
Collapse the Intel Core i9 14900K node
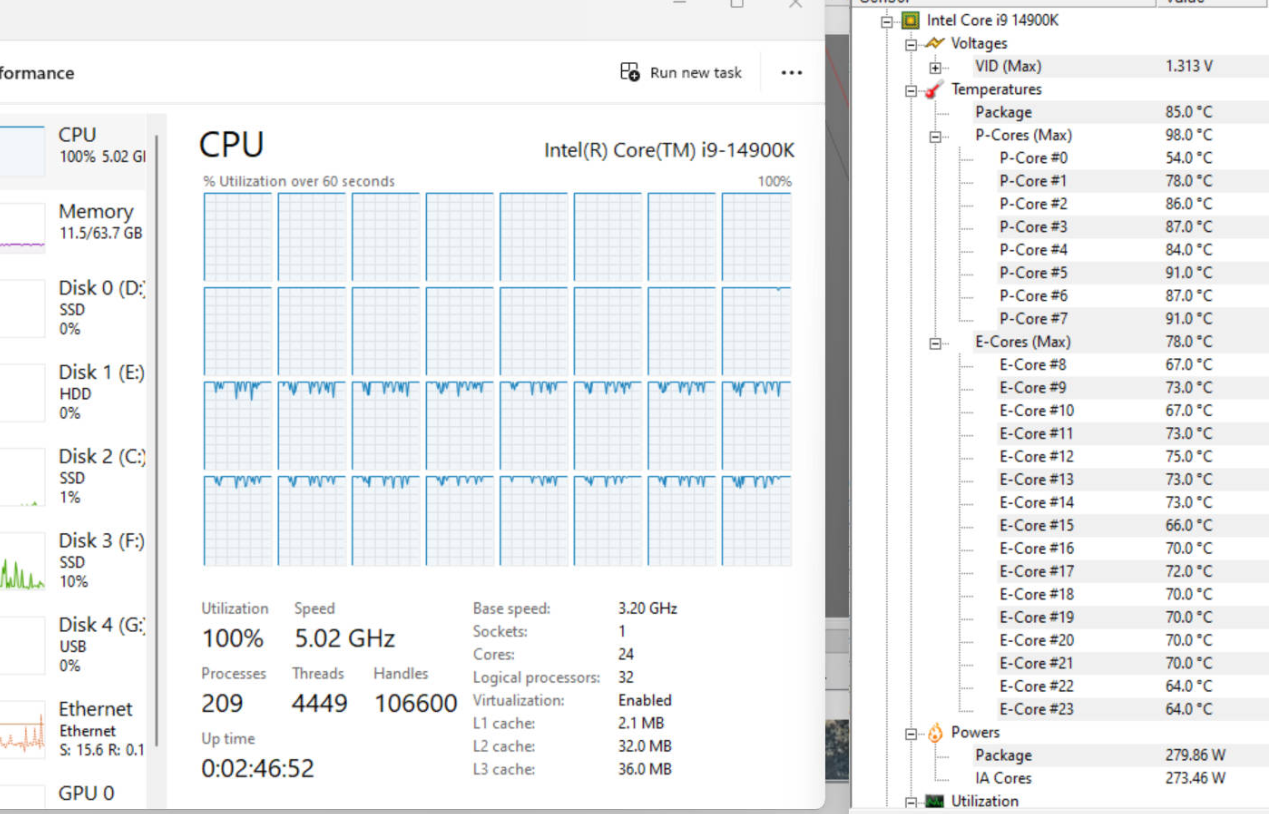click(x=887, y=20)
